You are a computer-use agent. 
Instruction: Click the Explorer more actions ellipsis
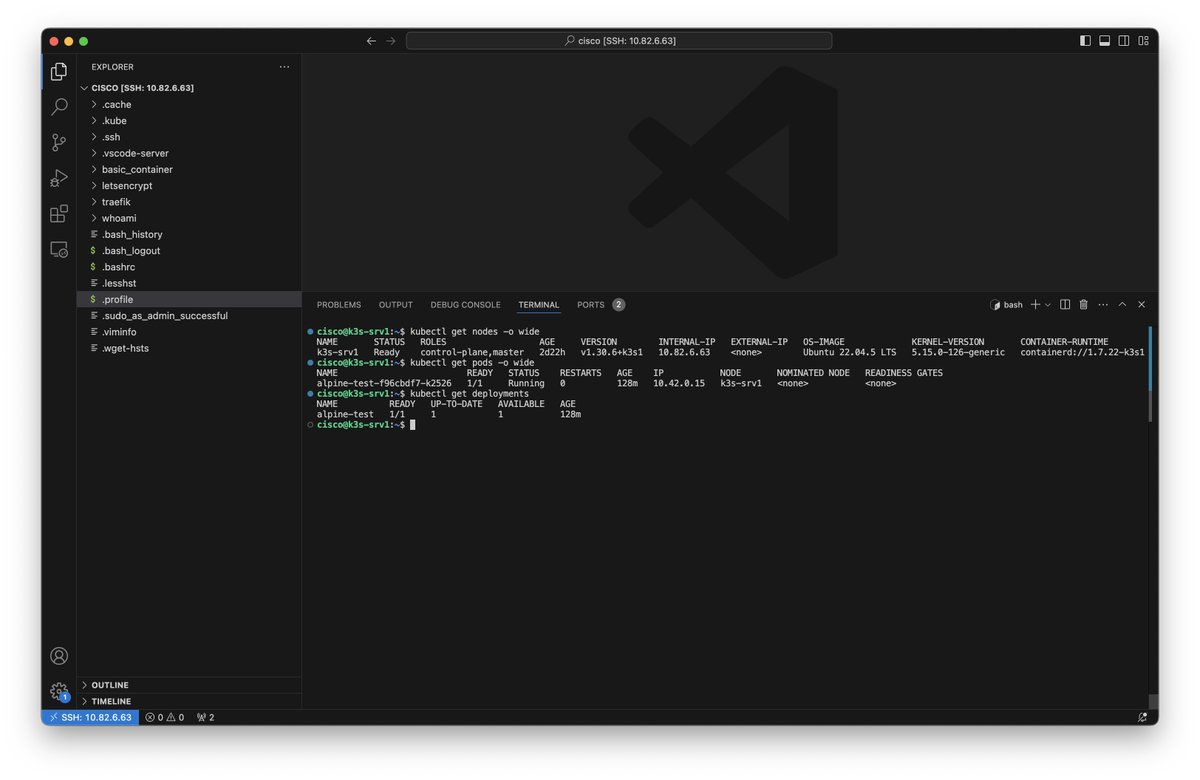[285, 67]
